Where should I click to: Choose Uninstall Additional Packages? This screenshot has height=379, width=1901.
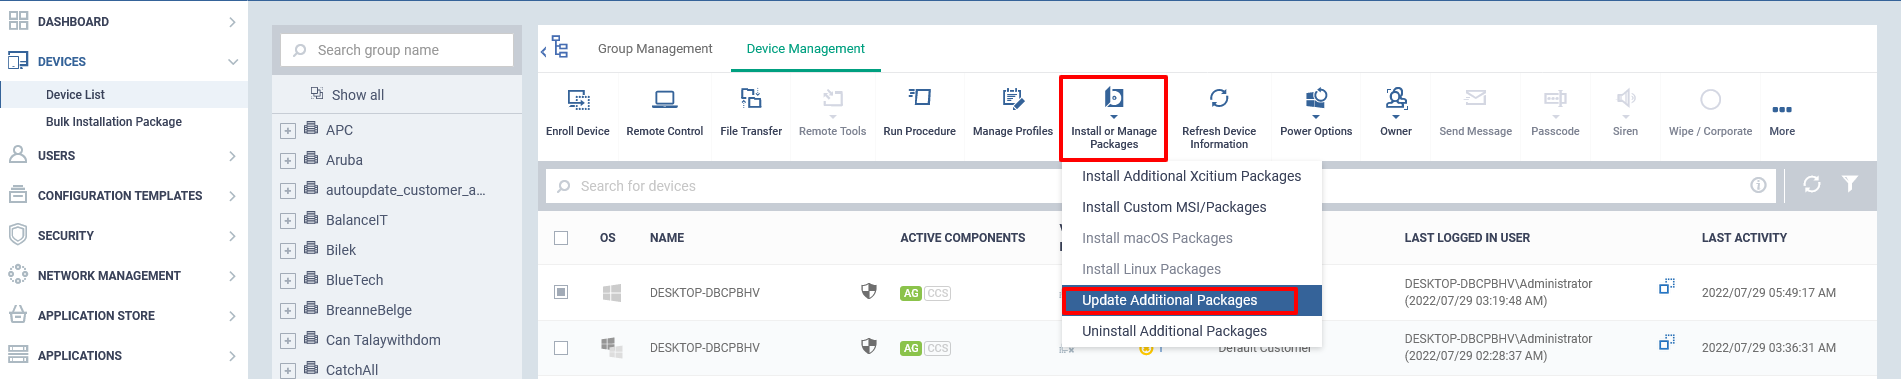click(x=1191, y=331)
